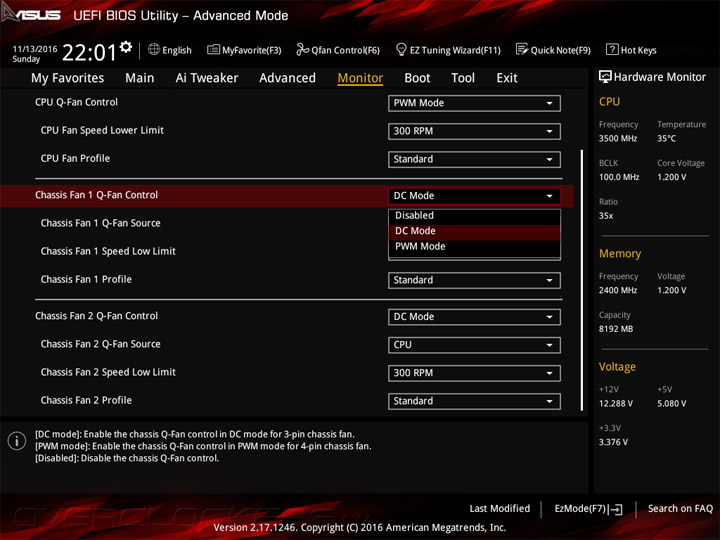Click the EzMode exit arrow icon
This screenshot has height=540, width=720.
point(616,509)
